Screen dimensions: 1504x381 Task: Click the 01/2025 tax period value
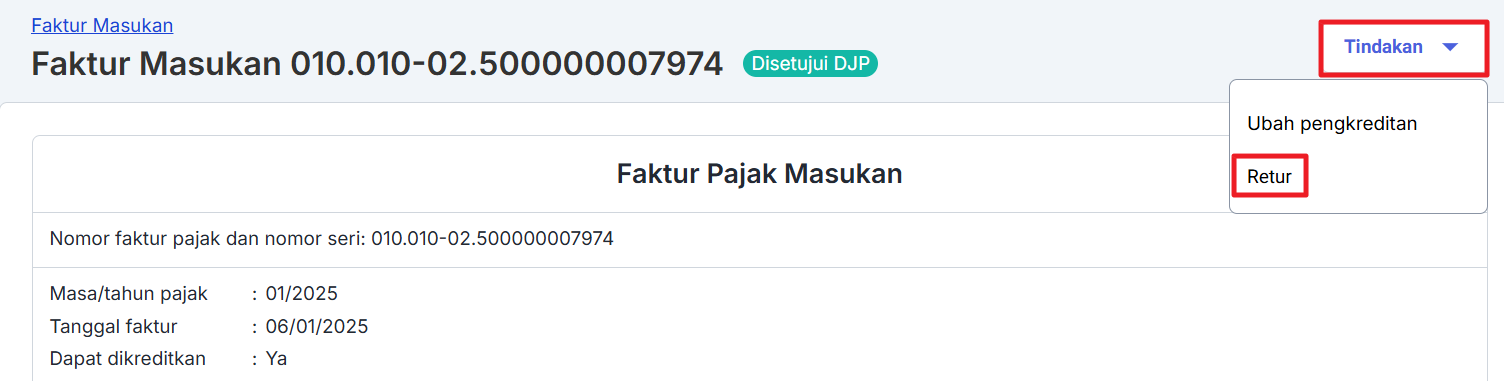[302, 293]
